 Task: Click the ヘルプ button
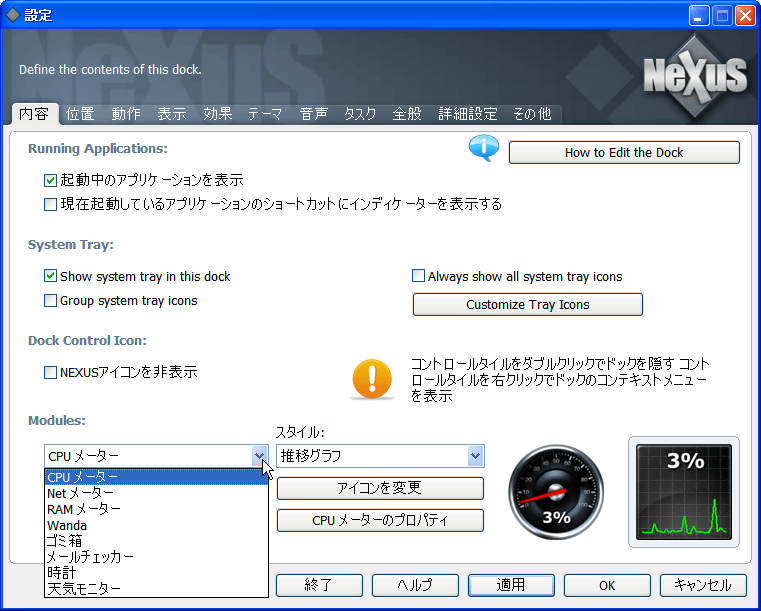point(415,585)
